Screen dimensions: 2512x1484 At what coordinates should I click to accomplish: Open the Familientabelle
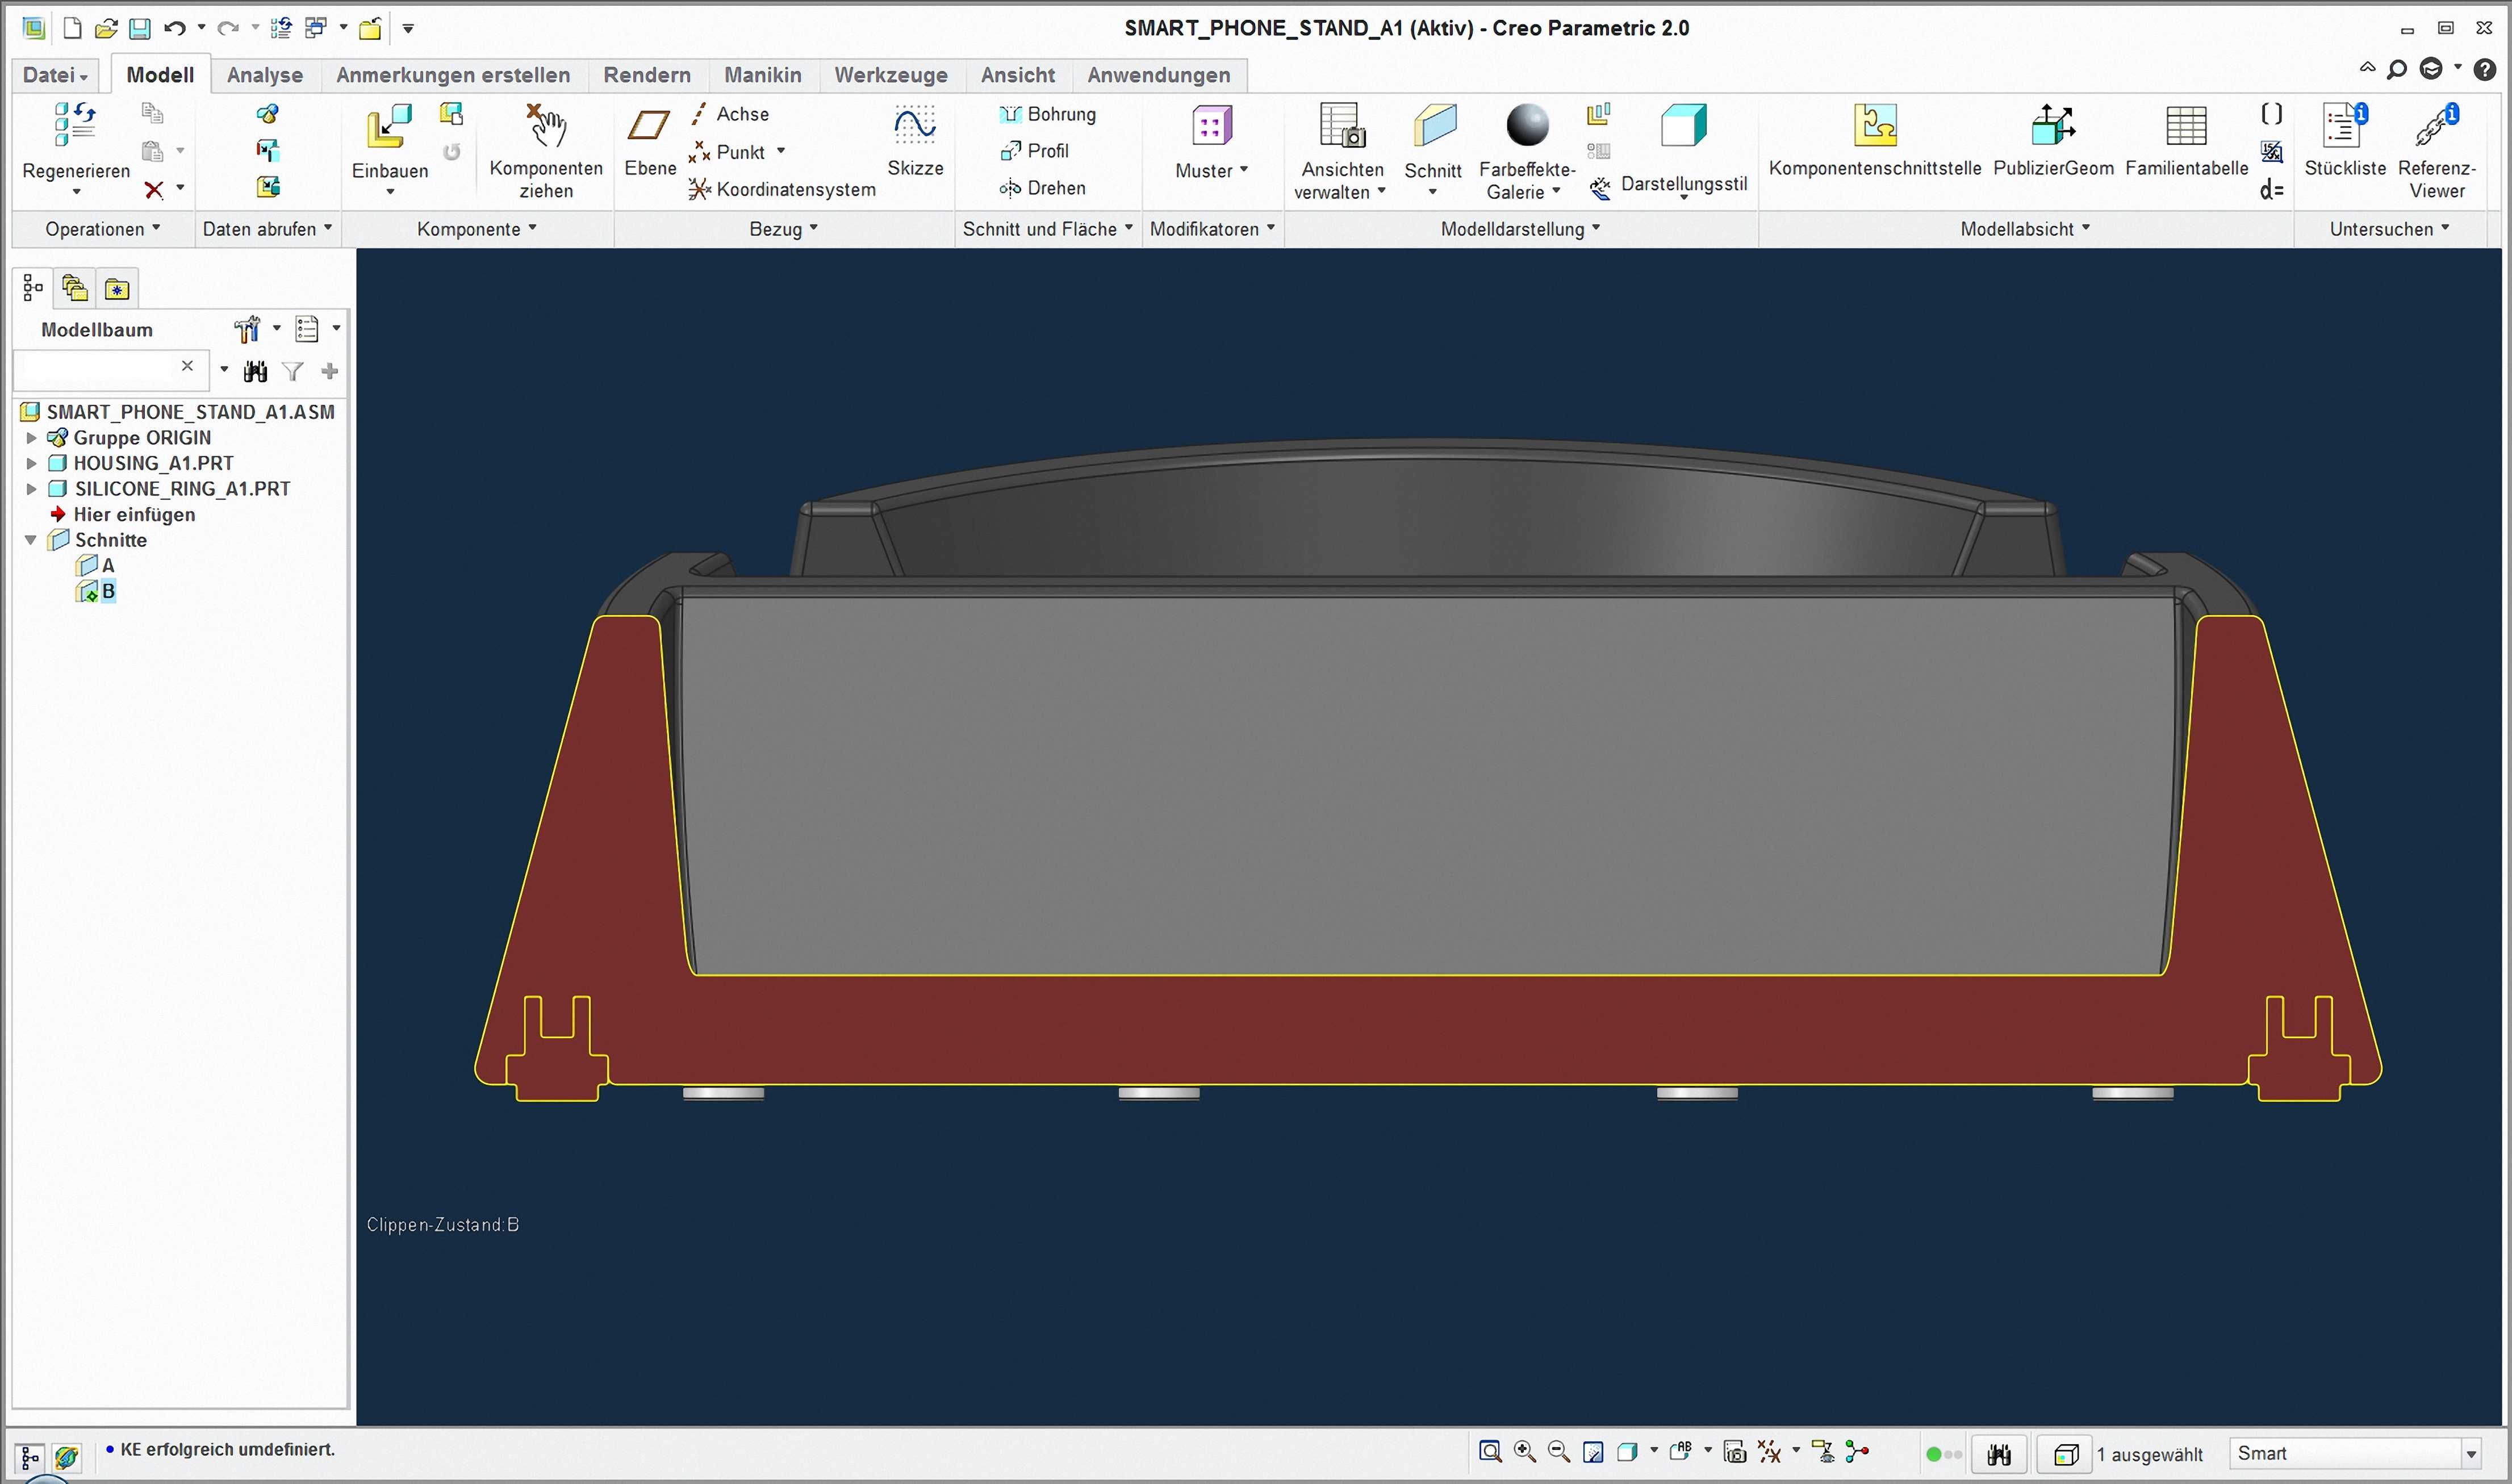click(2187, 141)
